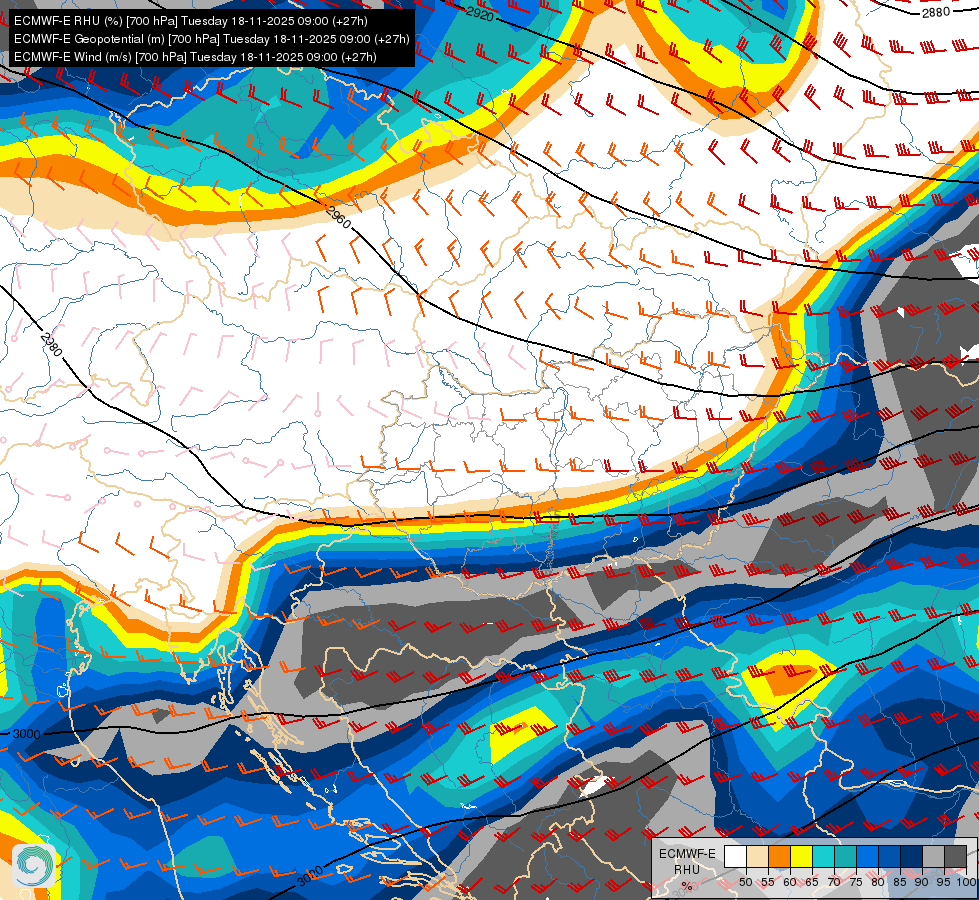
Task: Click the 3020 contour label near bottom
Action: (x=310, y=875)
